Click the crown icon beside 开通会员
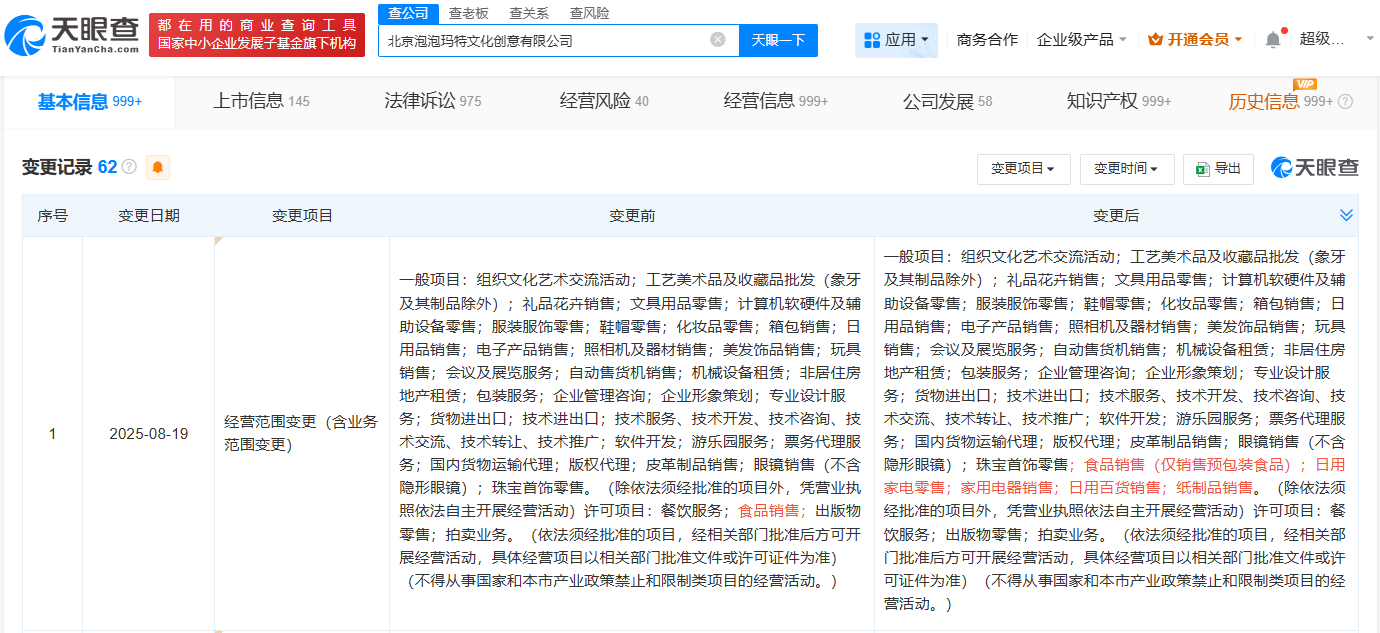The height and width of the screenshot is (633, 1380). [1157, 38]
